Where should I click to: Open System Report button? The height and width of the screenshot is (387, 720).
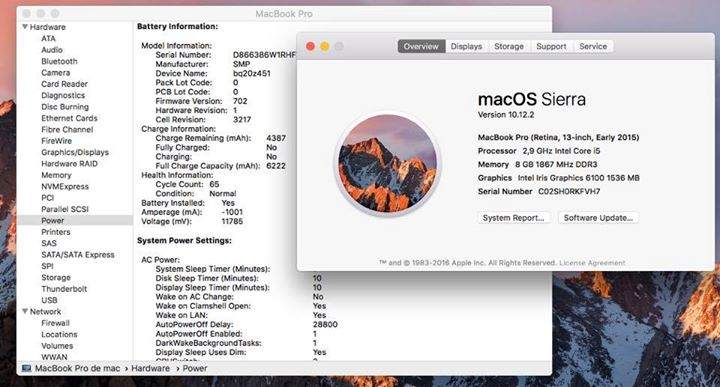click(x=513, y=218)
